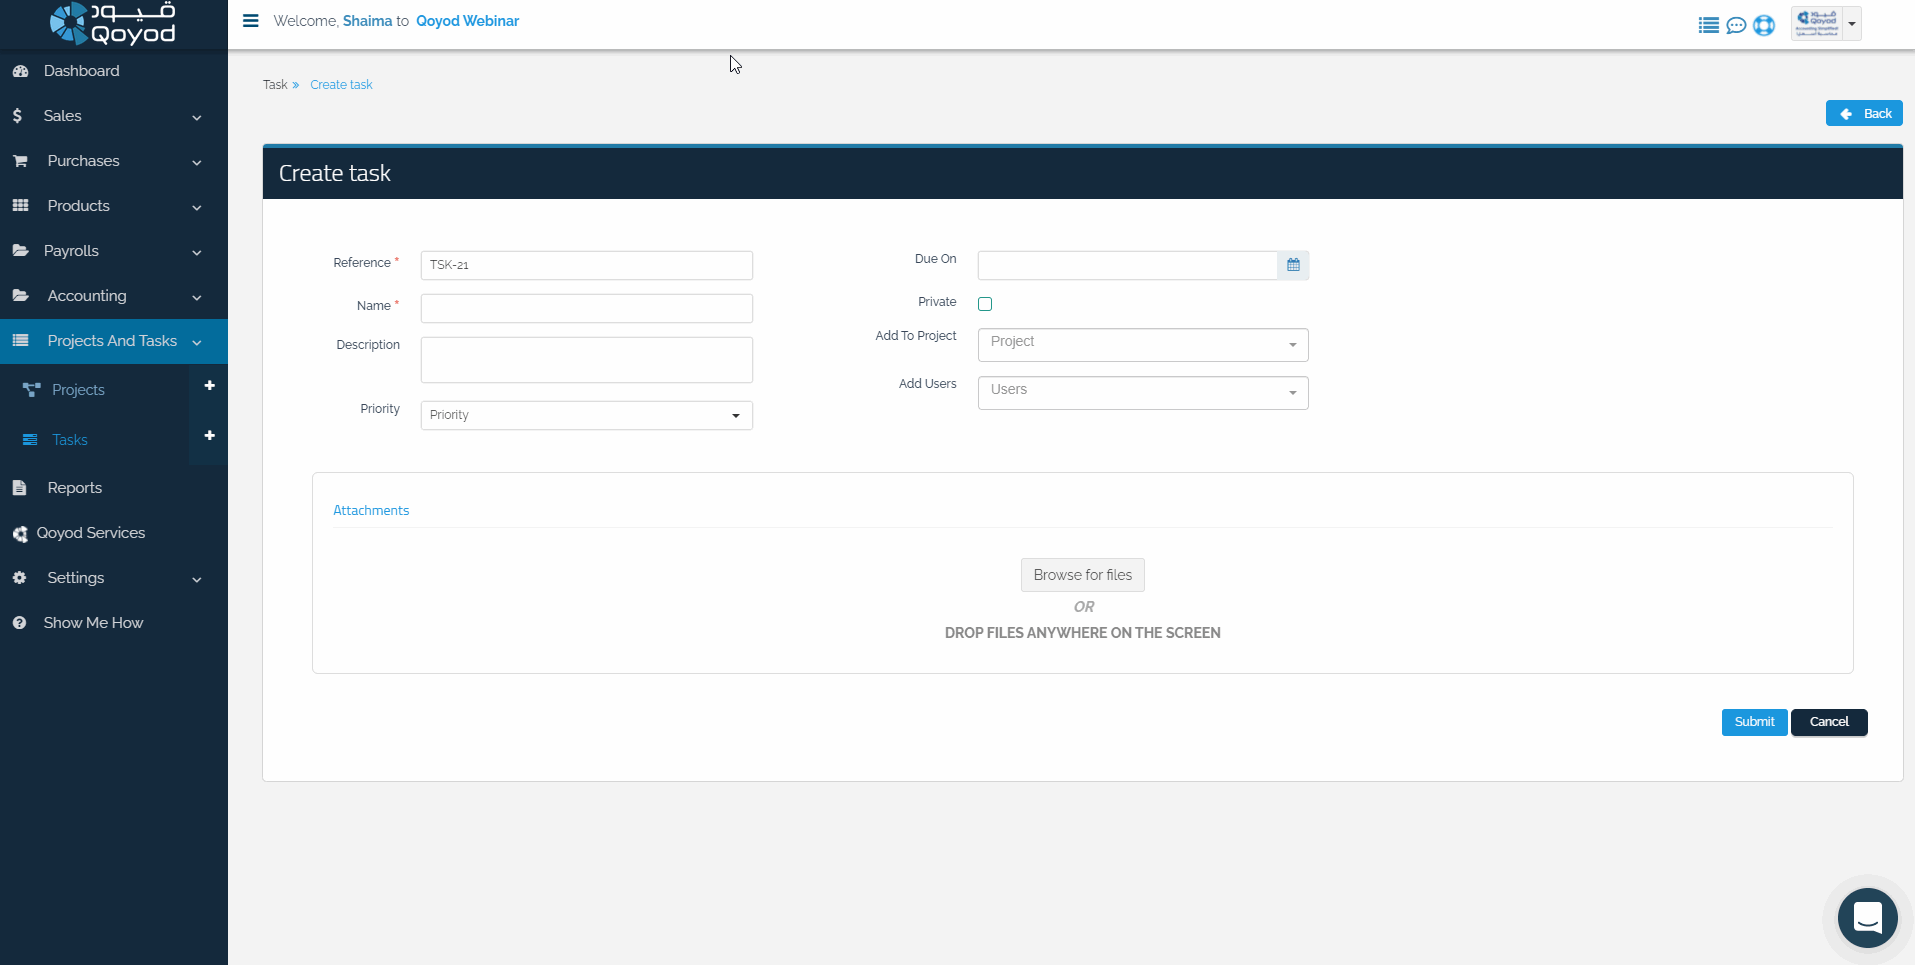
Task: Enable the Private checkbox
Action: (x=985, y=304)
